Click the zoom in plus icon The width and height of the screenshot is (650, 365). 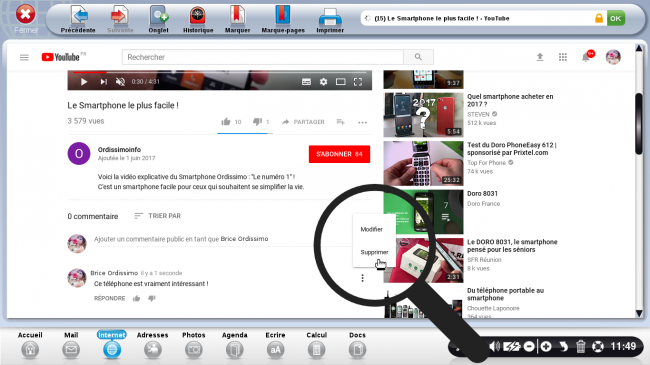pyautogui.click(x=546, y=346)
